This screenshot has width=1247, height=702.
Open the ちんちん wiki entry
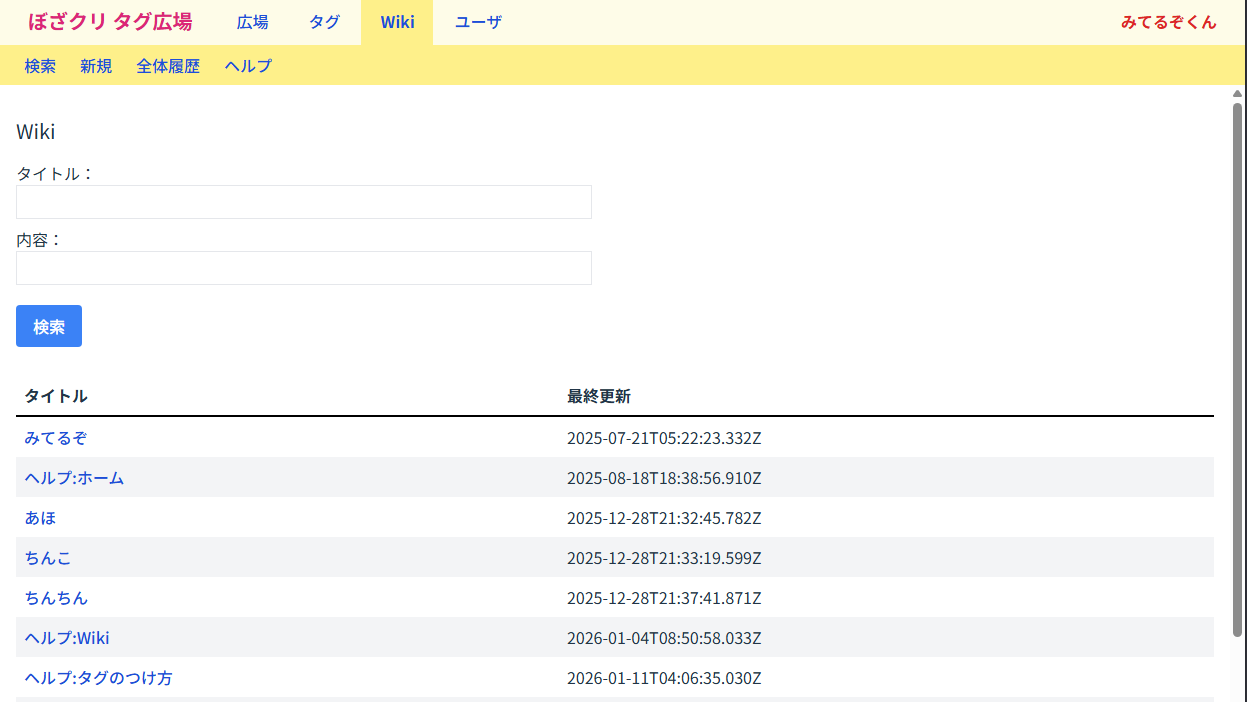56,598
